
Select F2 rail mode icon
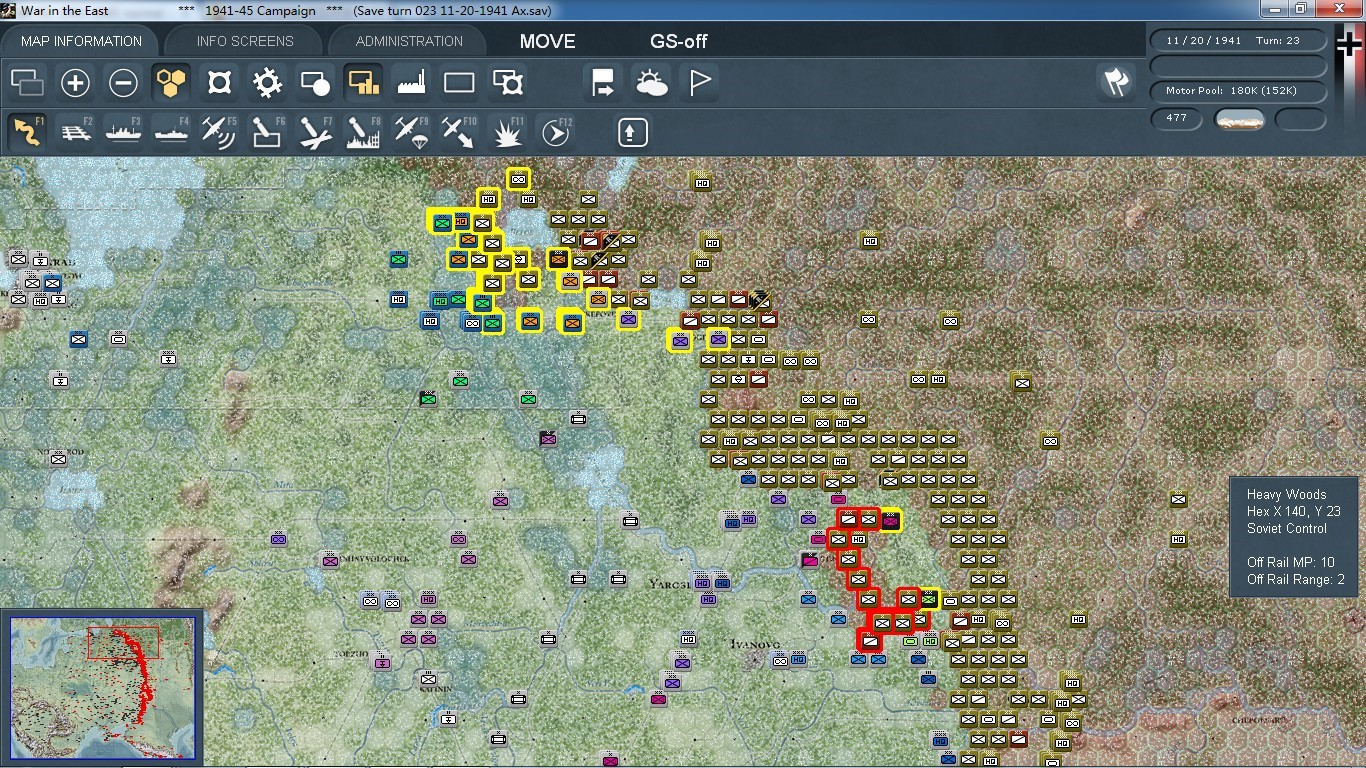(75, 132)
